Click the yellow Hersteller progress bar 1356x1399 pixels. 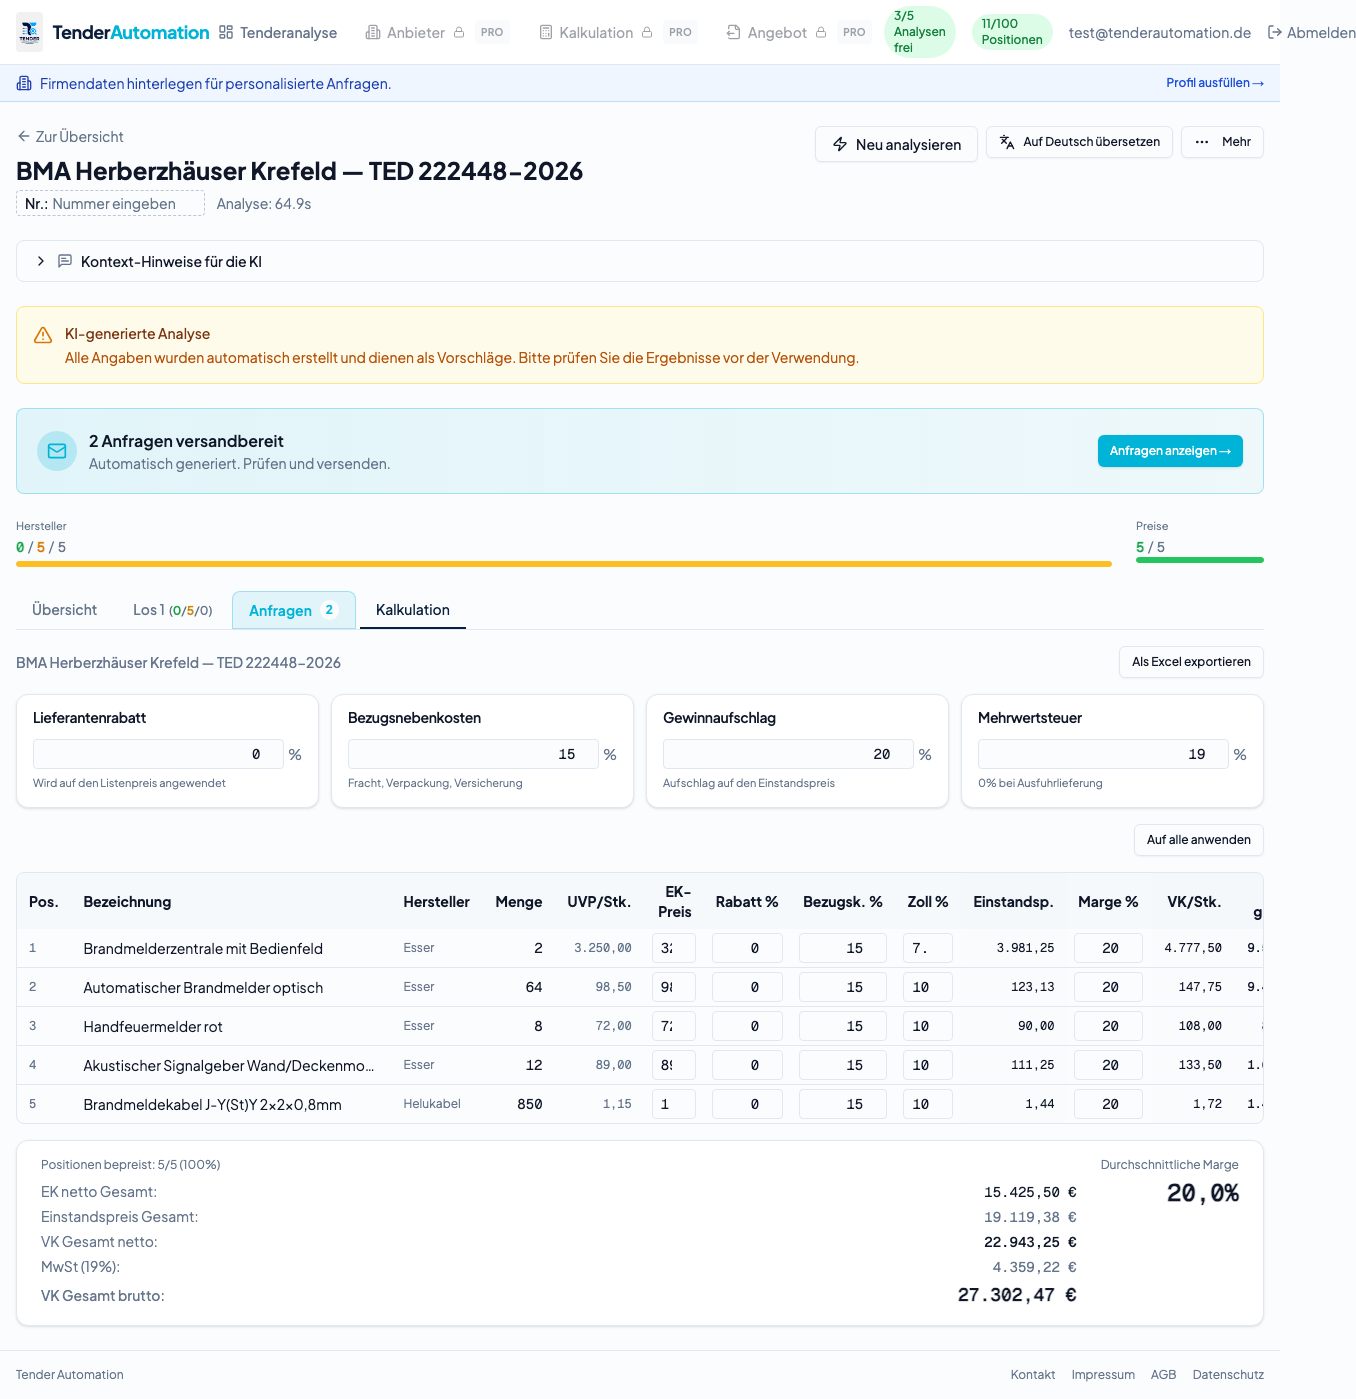coord(563,564)
